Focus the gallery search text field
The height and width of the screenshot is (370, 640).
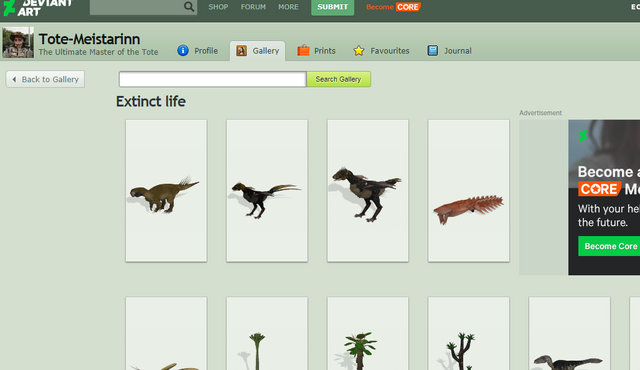click(212, 79)
